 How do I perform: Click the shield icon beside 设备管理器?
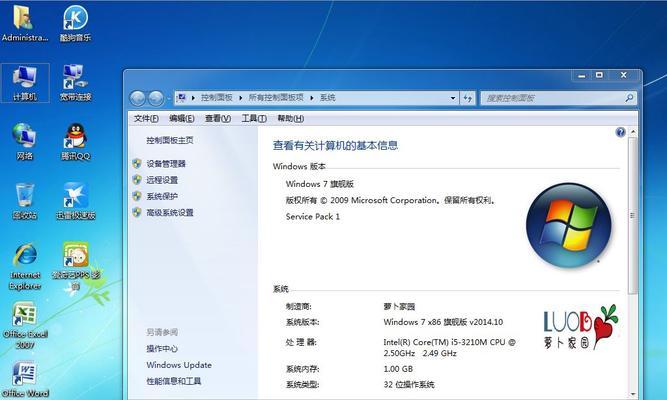[137, 163]
